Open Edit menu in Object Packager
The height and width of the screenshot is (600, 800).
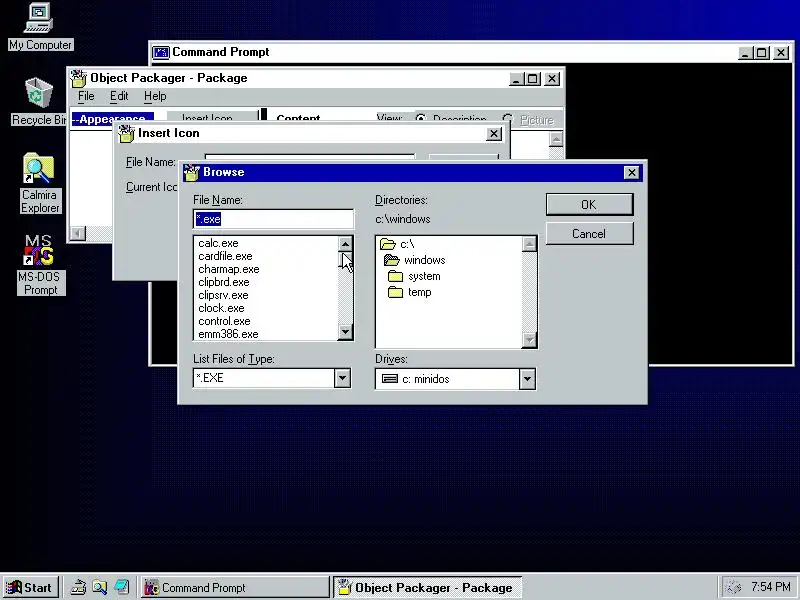point(119,96)
